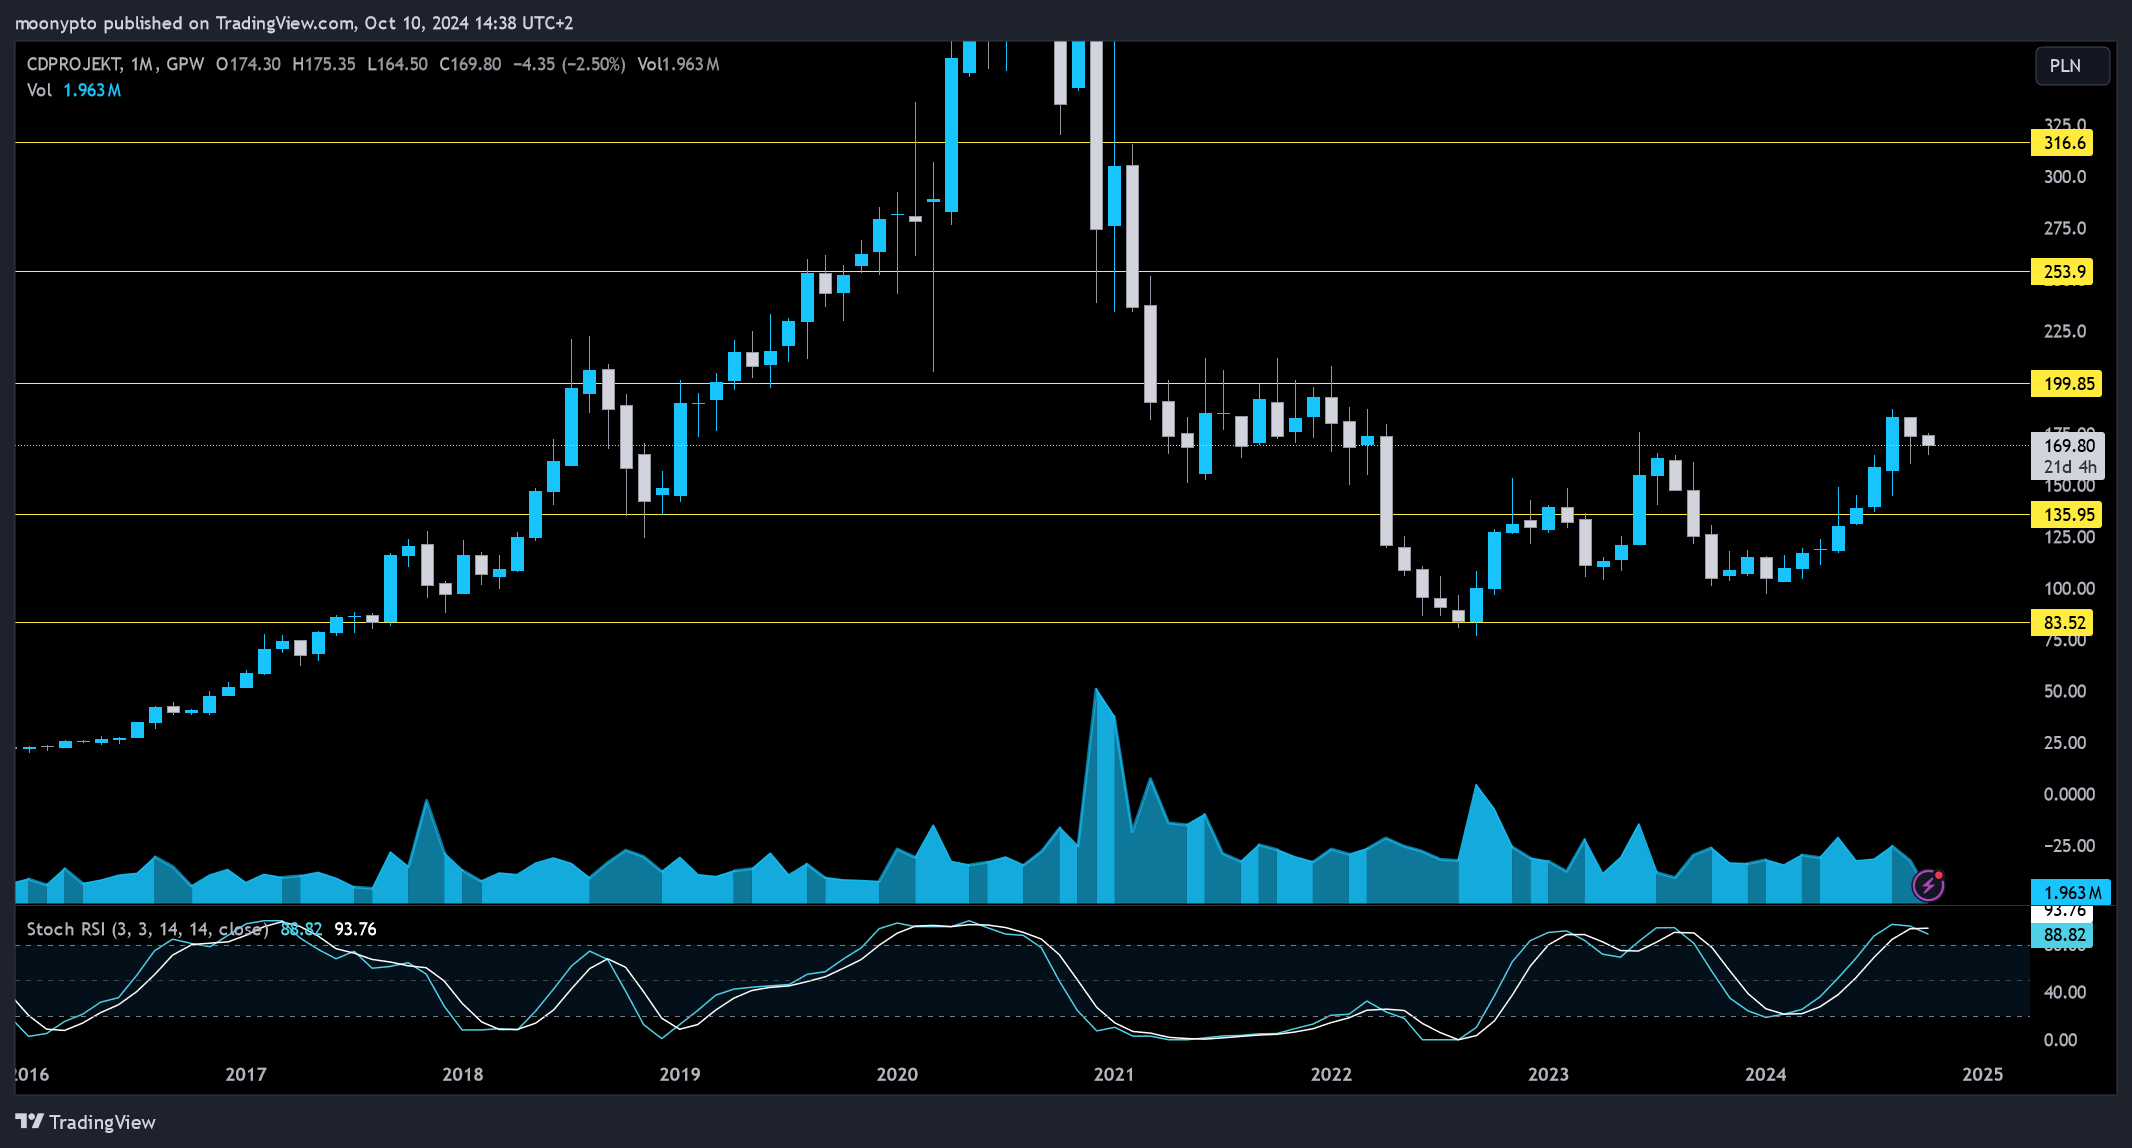Screen dimensions: 2132x1148
Task: Select the 83.52 yellow price label
Action: click(2061, 623)
